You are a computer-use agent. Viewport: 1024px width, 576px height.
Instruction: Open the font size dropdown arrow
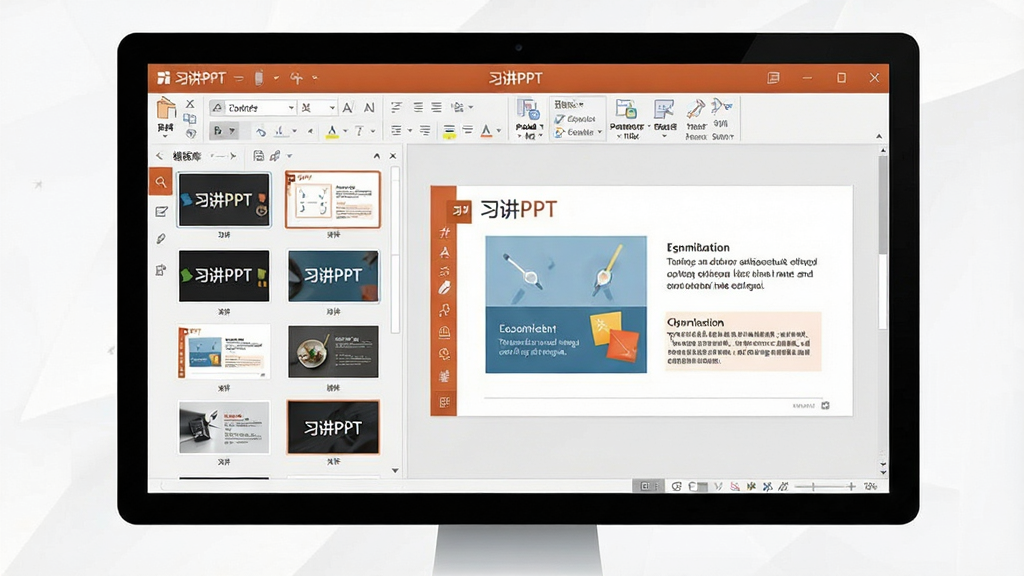click(332, 108)
